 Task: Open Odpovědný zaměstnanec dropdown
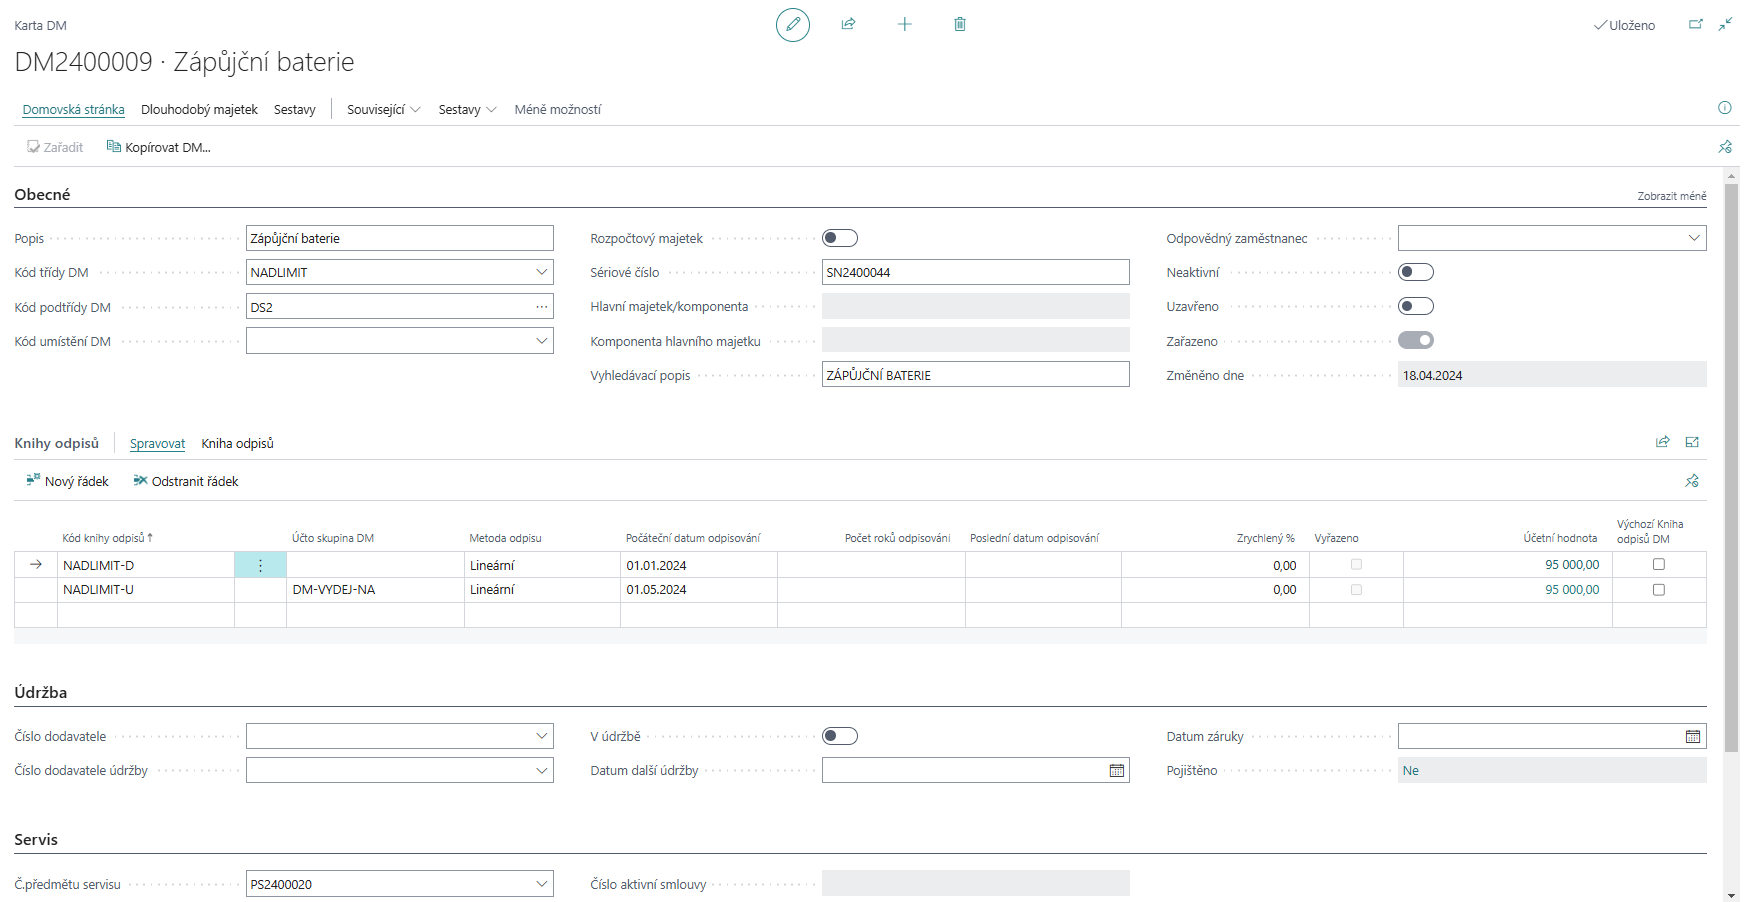pyautogui.click(x=1694, y=238)
